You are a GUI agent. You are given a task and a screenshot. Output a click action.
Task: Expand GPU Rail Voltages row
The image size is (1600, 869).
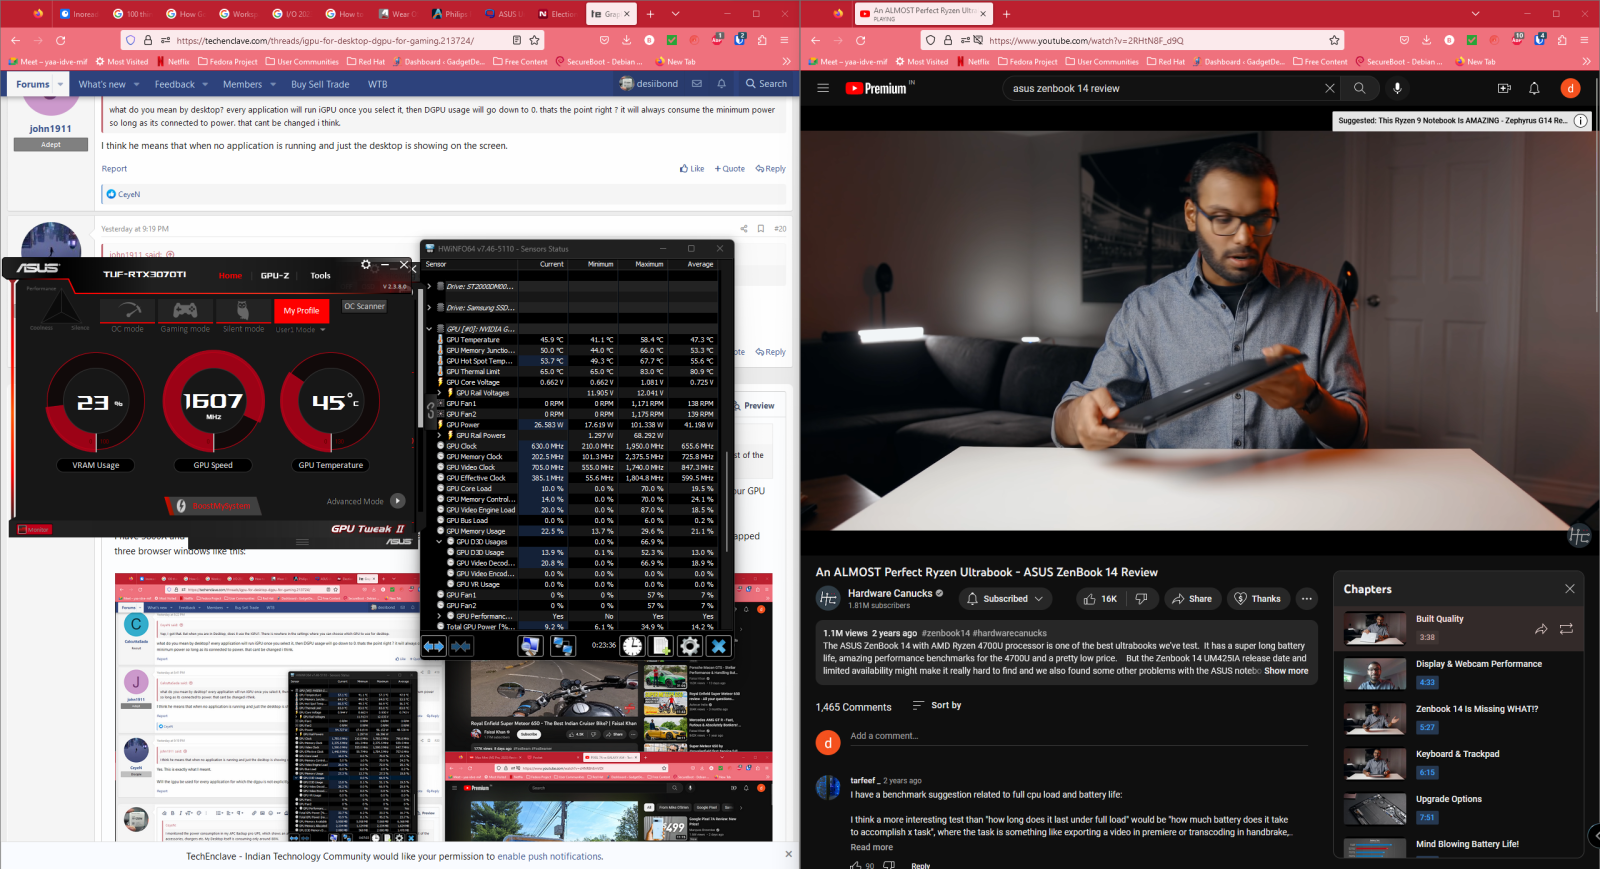click(439, 393)
